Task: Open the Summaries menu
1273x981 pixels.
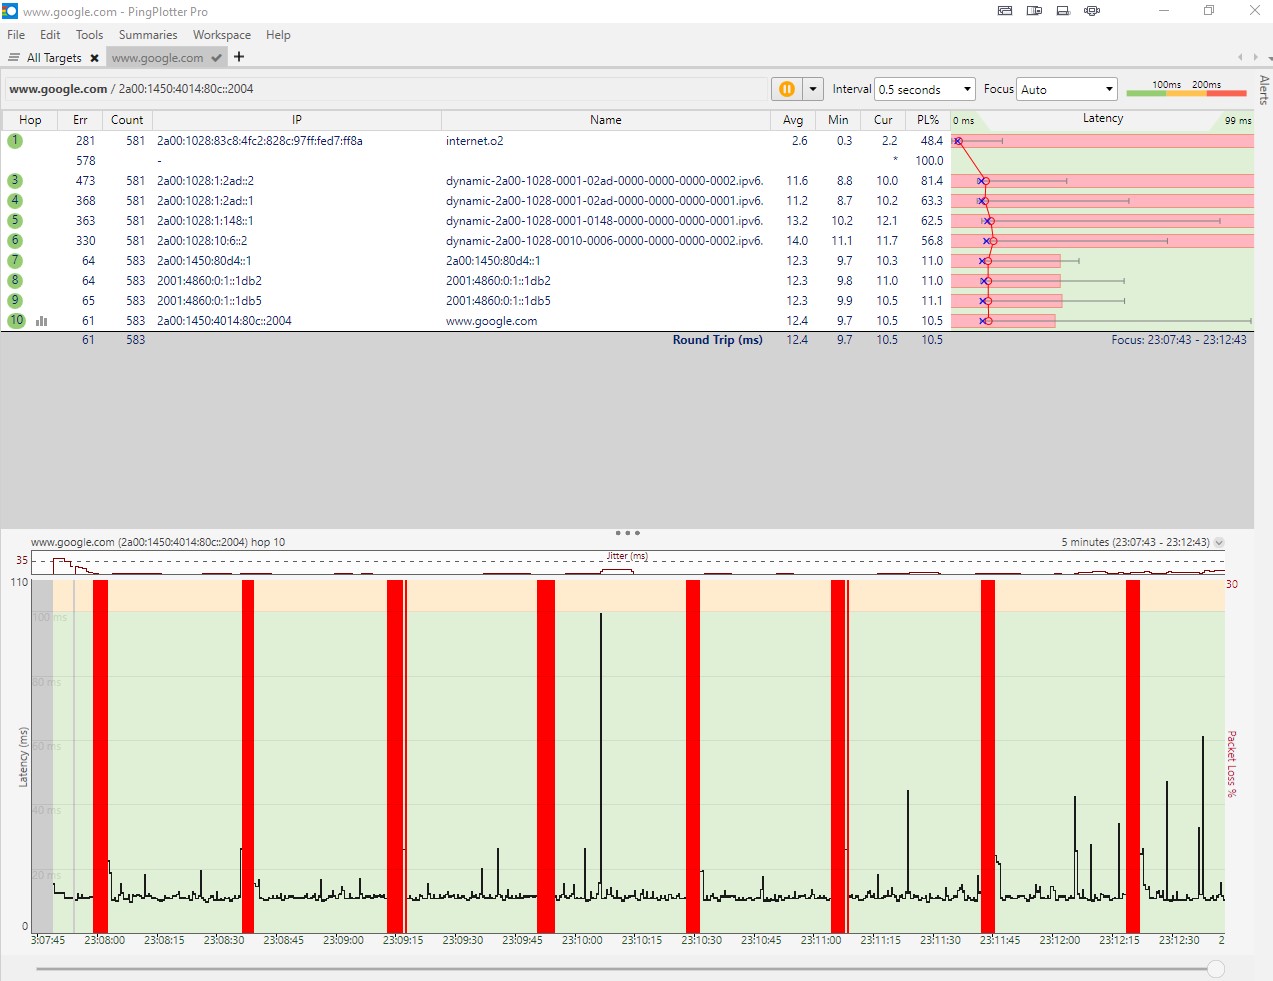Action: click(148, 35)
